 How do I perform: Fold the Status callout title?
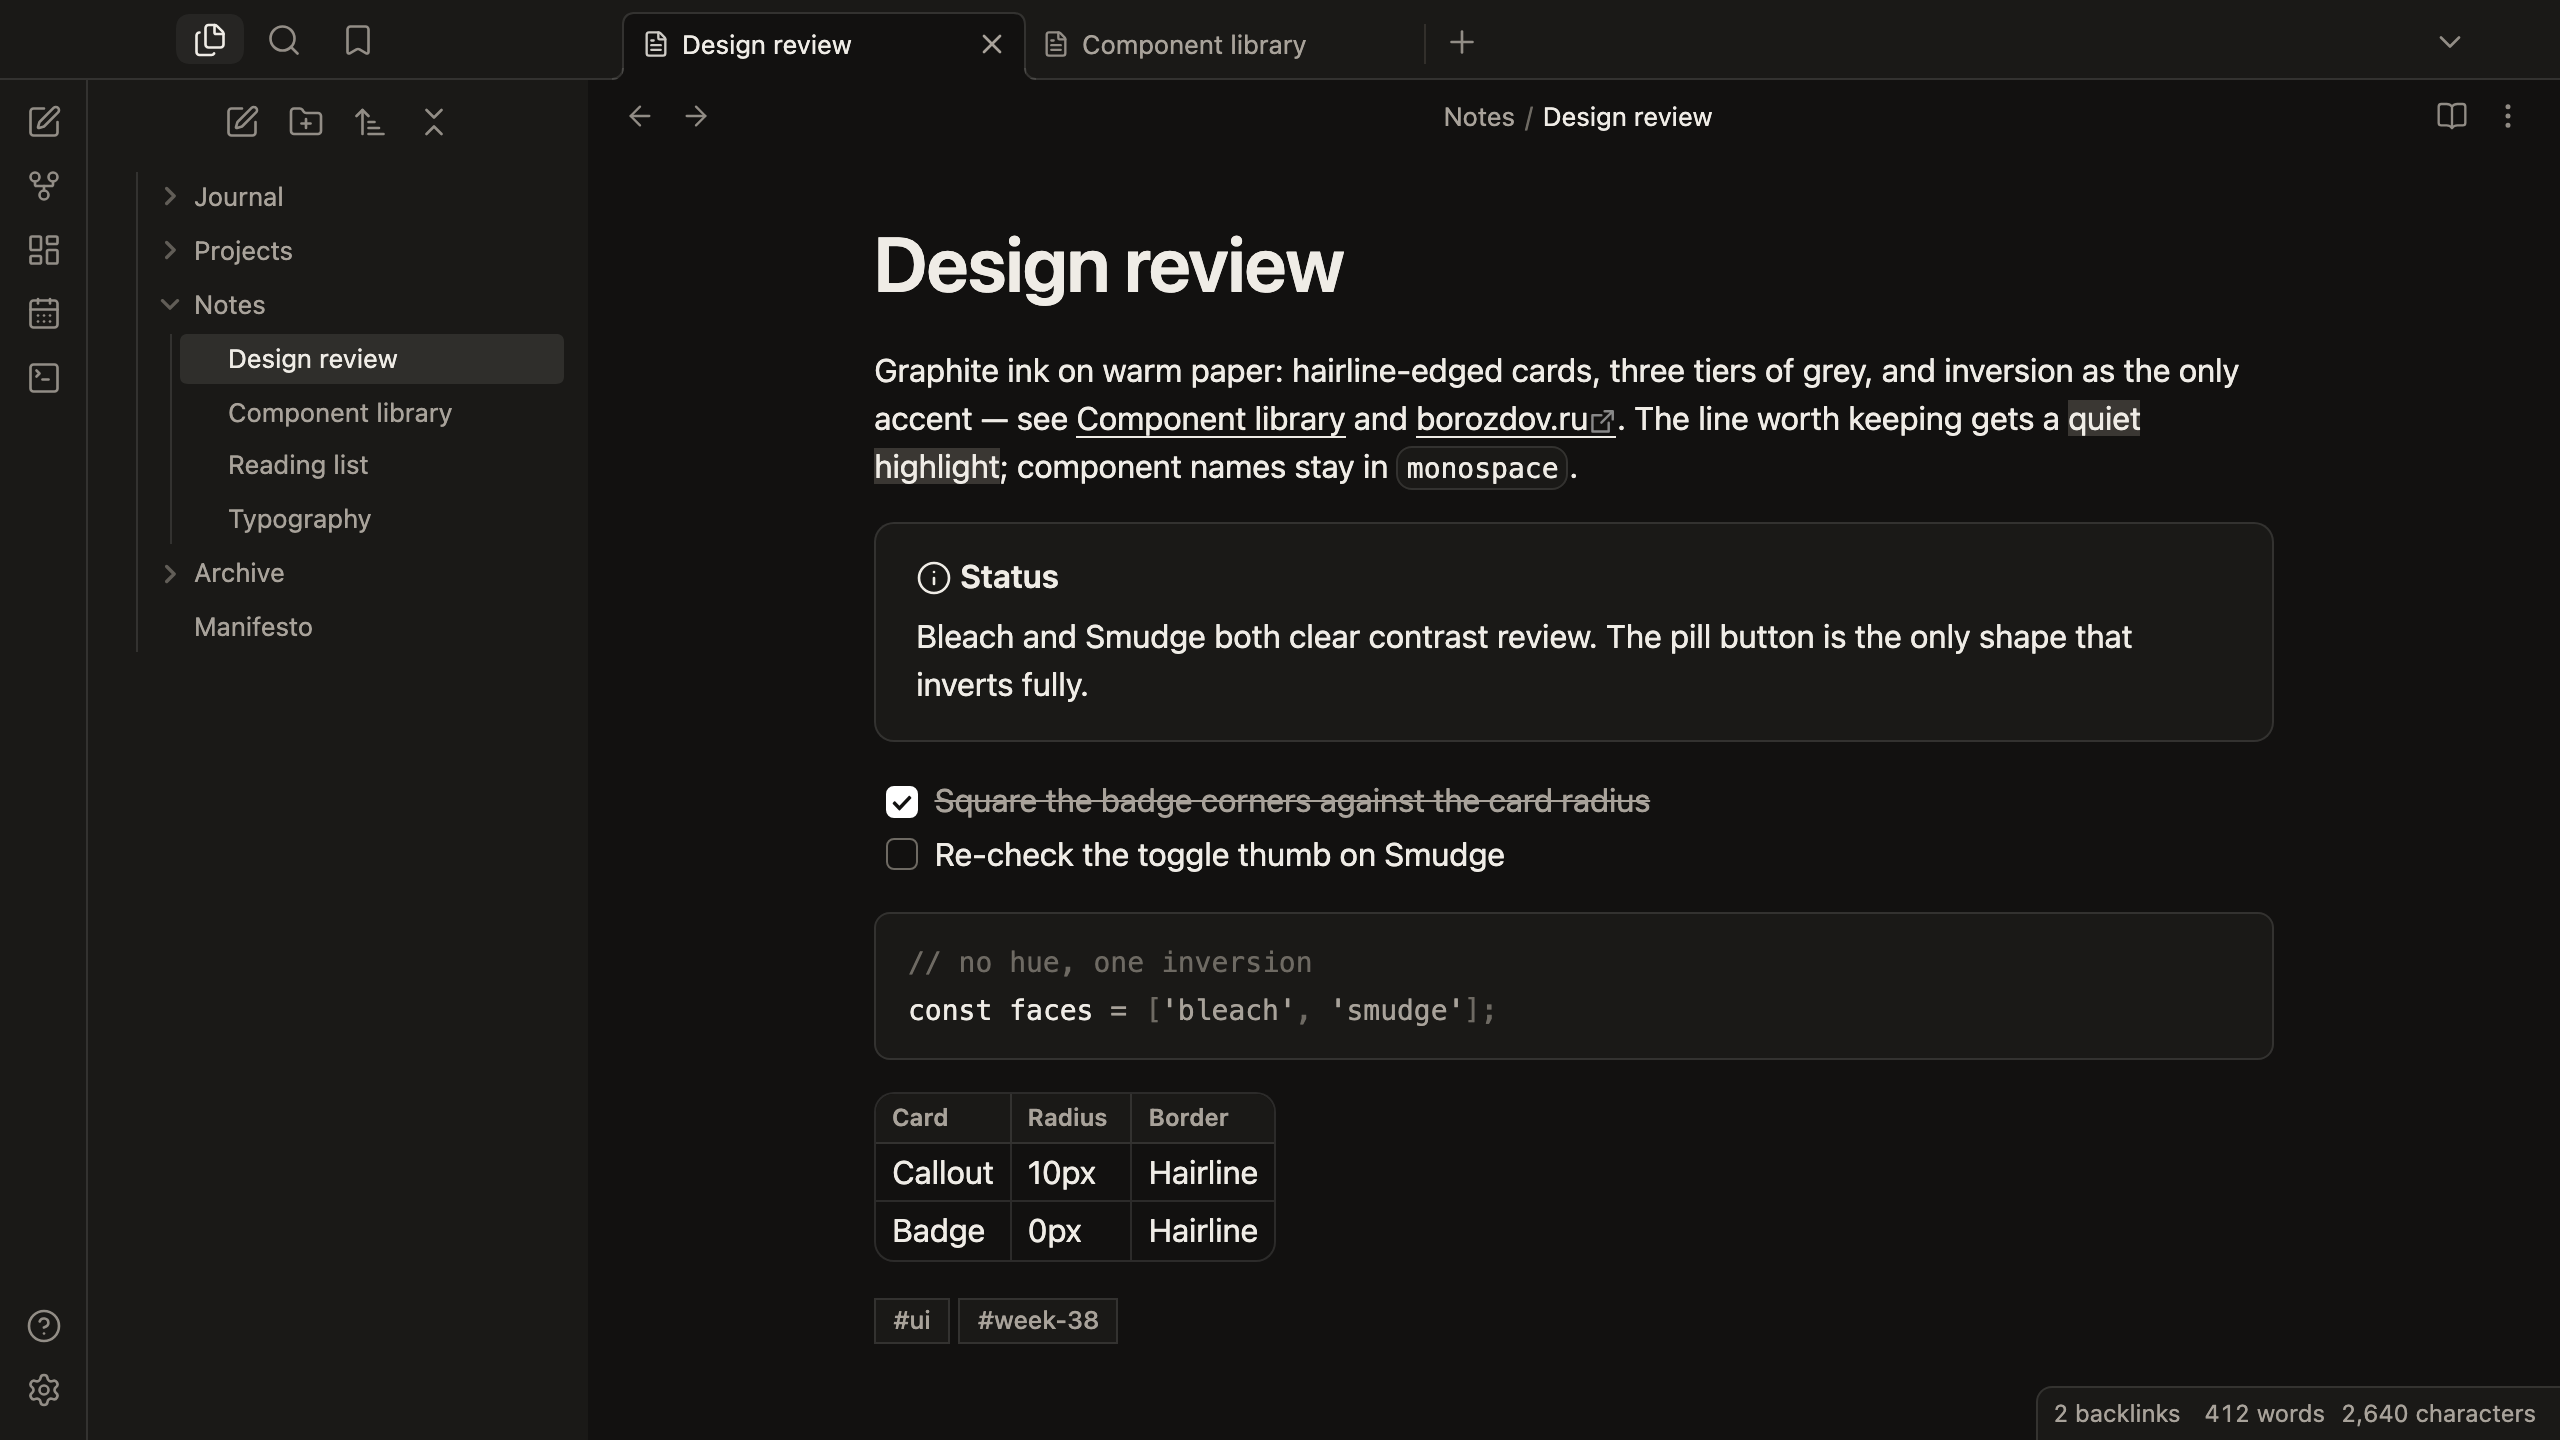point(1009,577)
